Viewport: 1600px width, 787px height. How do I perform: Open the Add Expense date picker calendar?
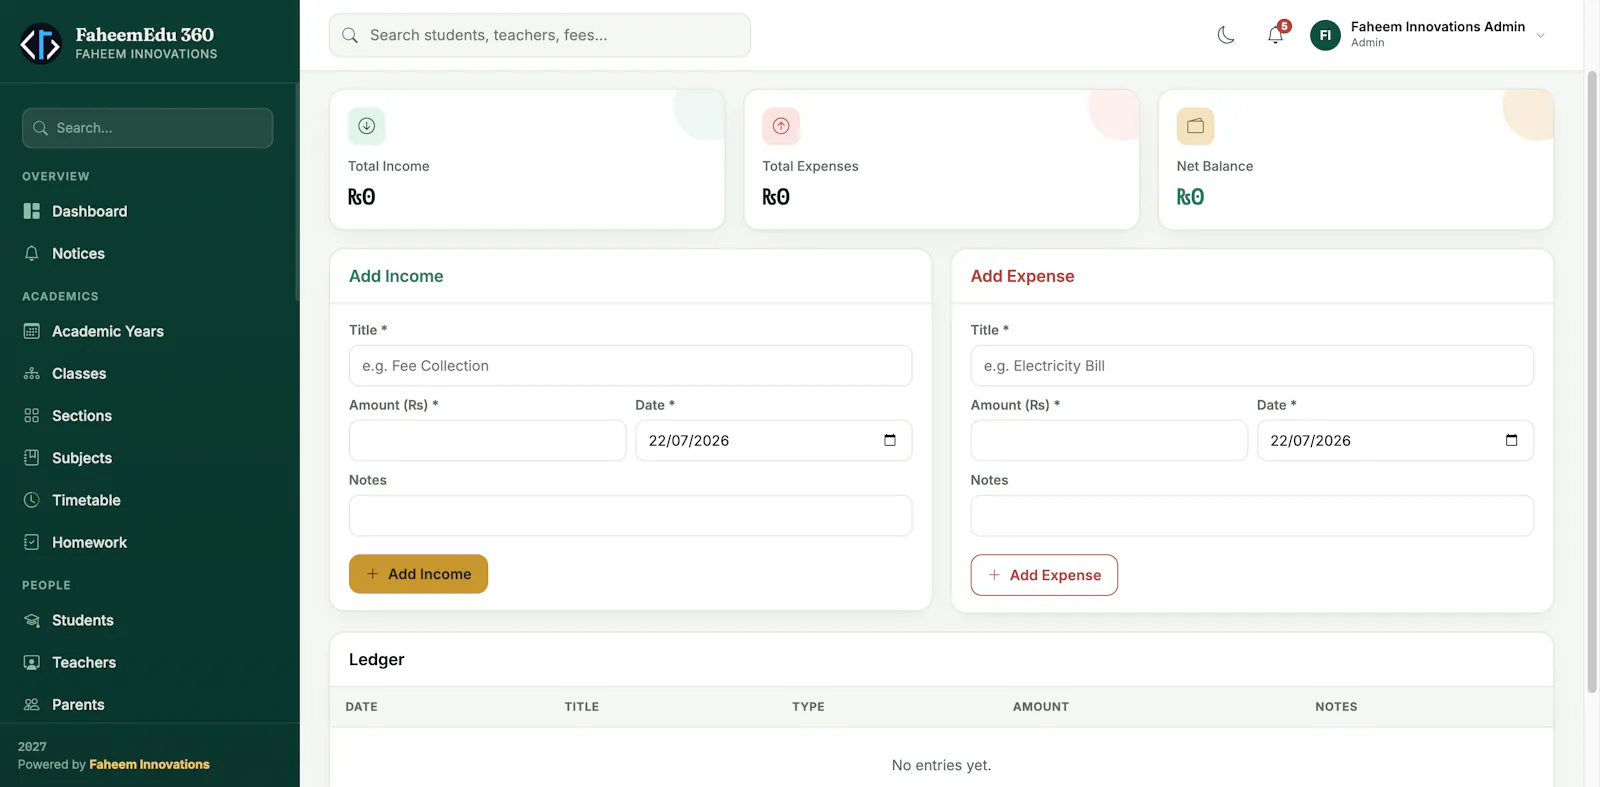[1511, 440]
